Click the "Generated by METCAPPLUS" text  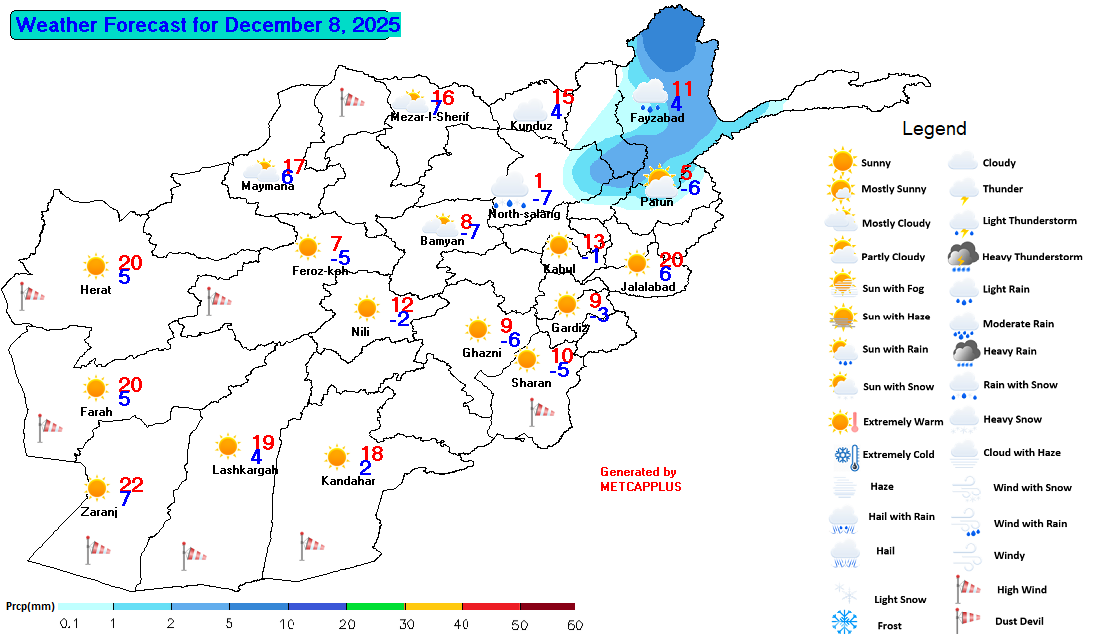pyautogui.click(x=640, y=479)
